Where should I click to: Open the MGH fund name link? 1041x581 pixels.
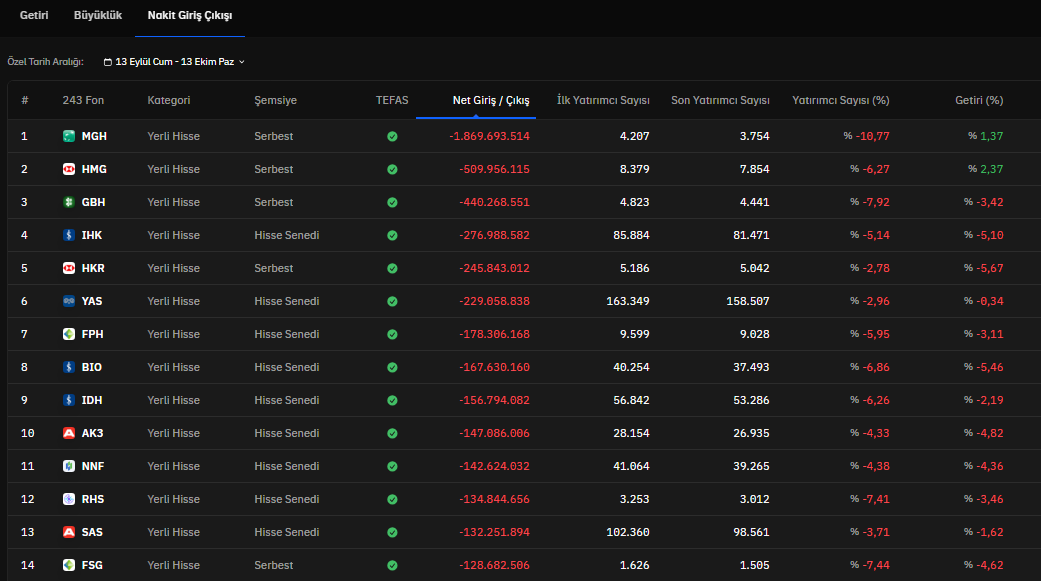click(94, 136)
